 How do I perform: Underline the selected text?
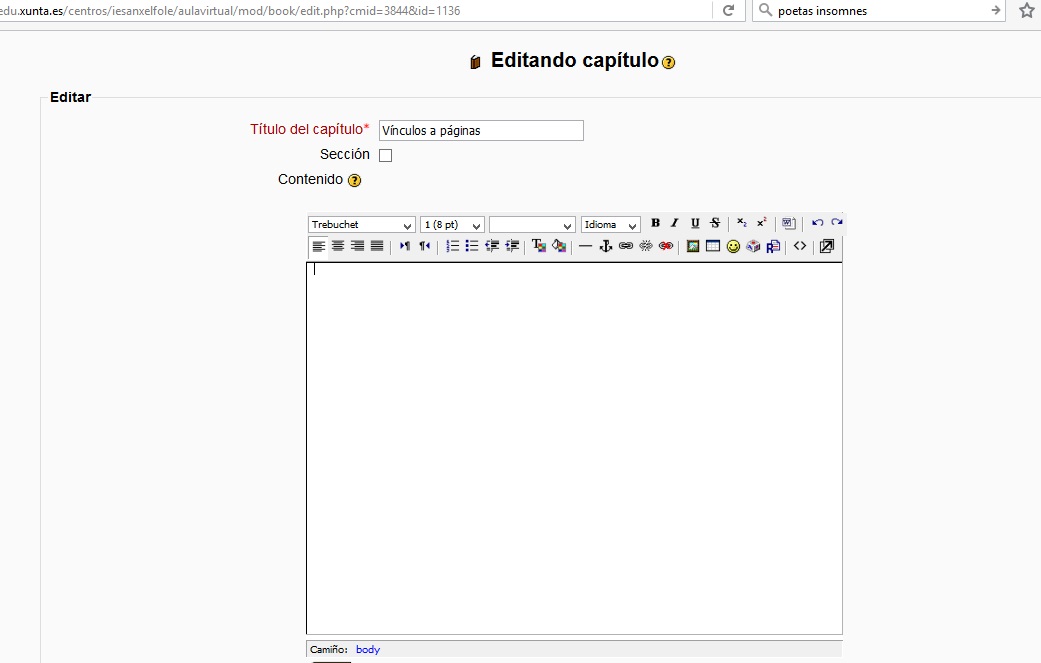(694, 223)
